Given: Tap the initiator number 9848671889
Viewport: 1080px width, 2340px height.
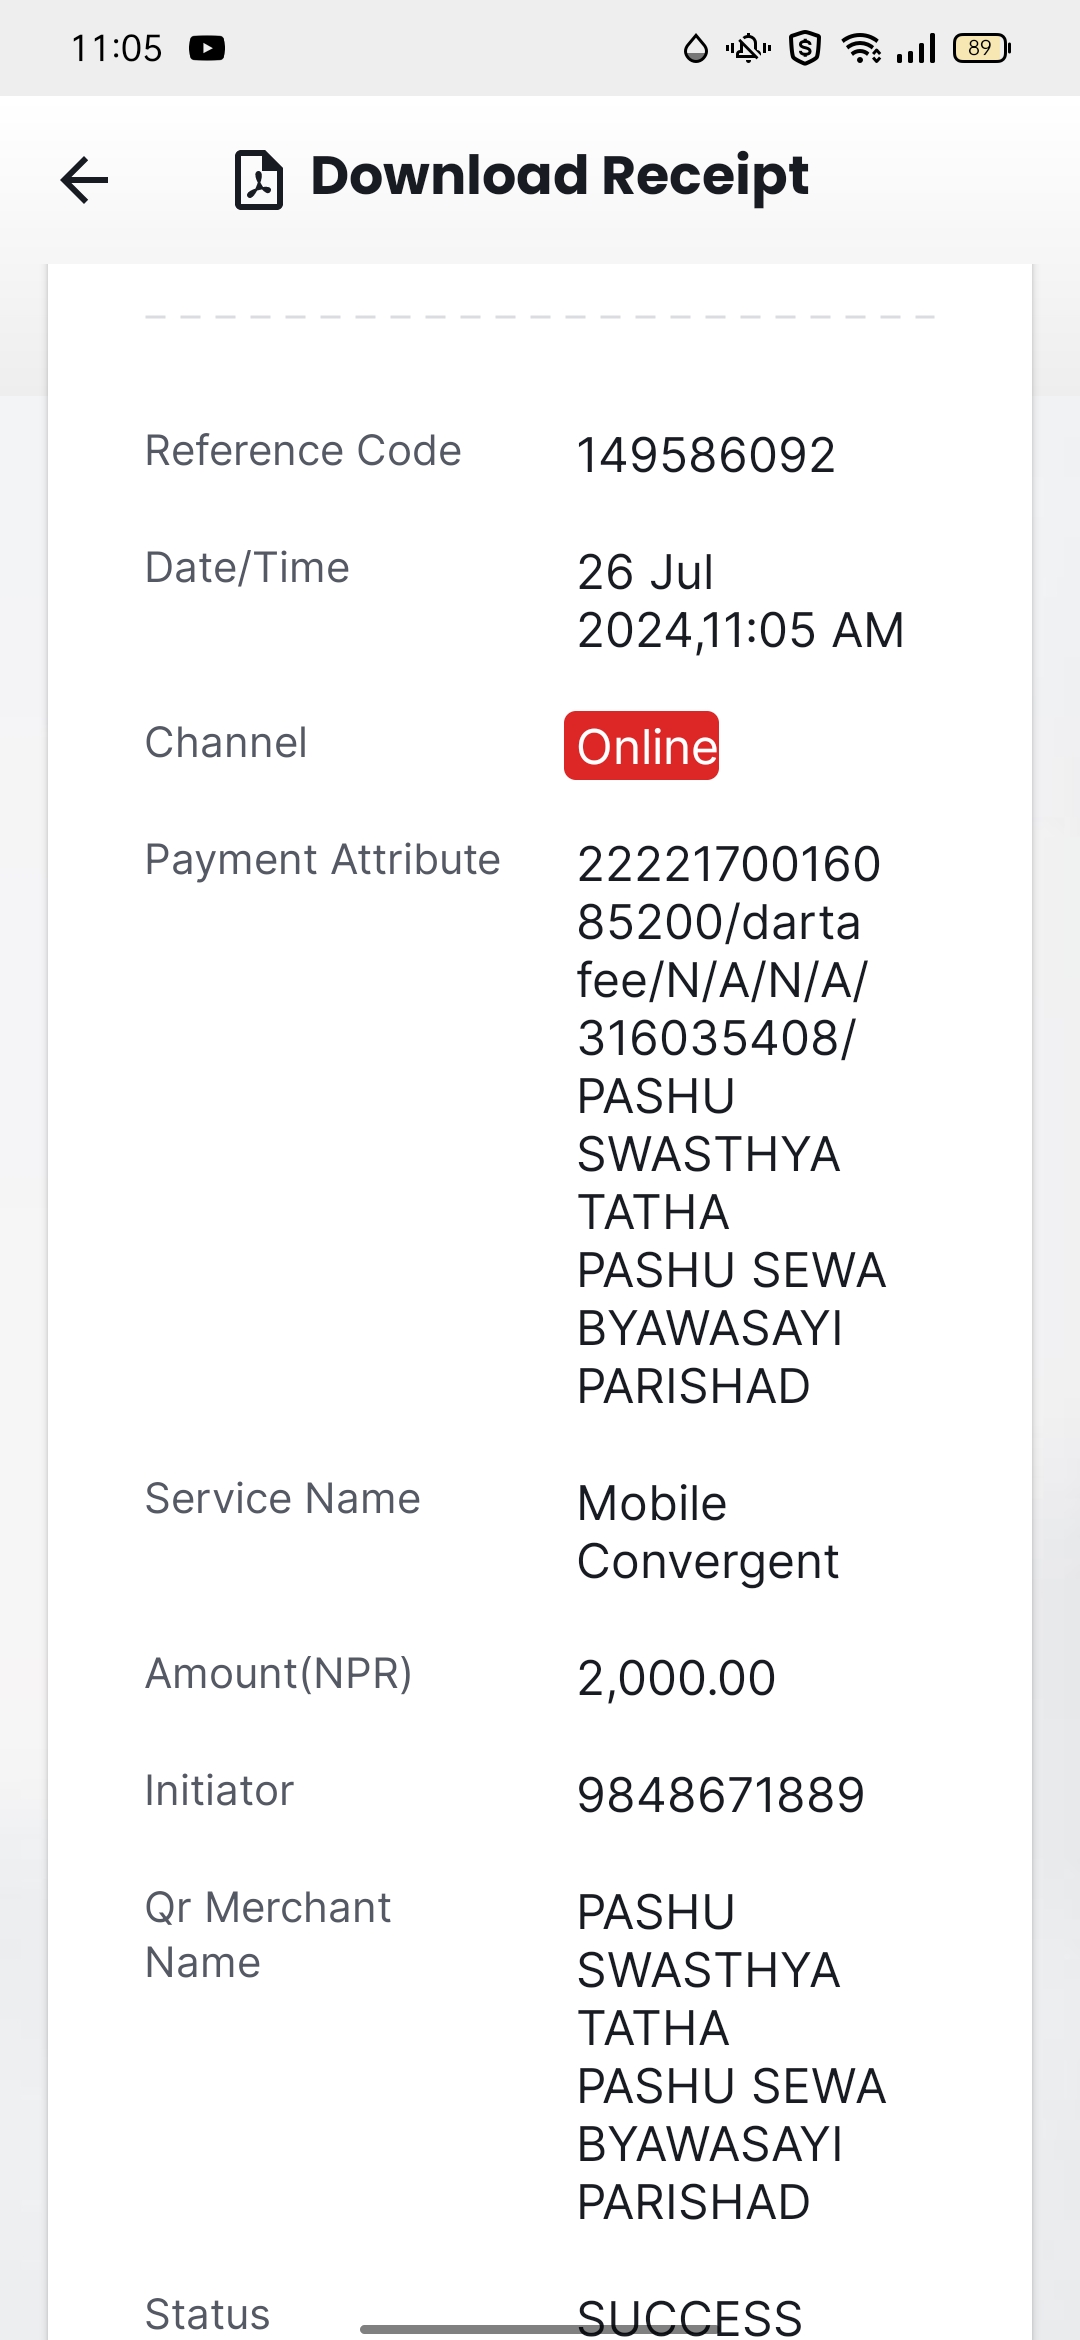Looking at the screenshot, I should [x=721, y=1795].
